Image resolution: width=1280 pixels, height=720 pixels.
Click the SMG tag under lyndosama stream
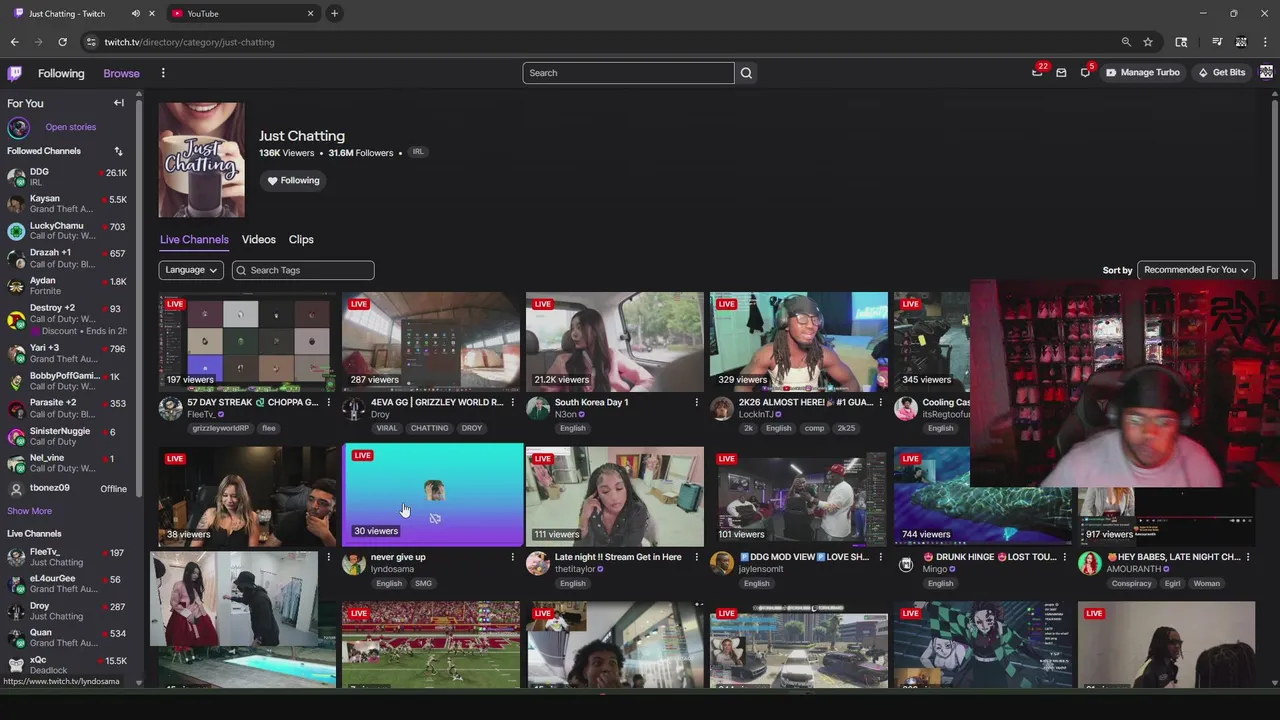click(423, 583)
